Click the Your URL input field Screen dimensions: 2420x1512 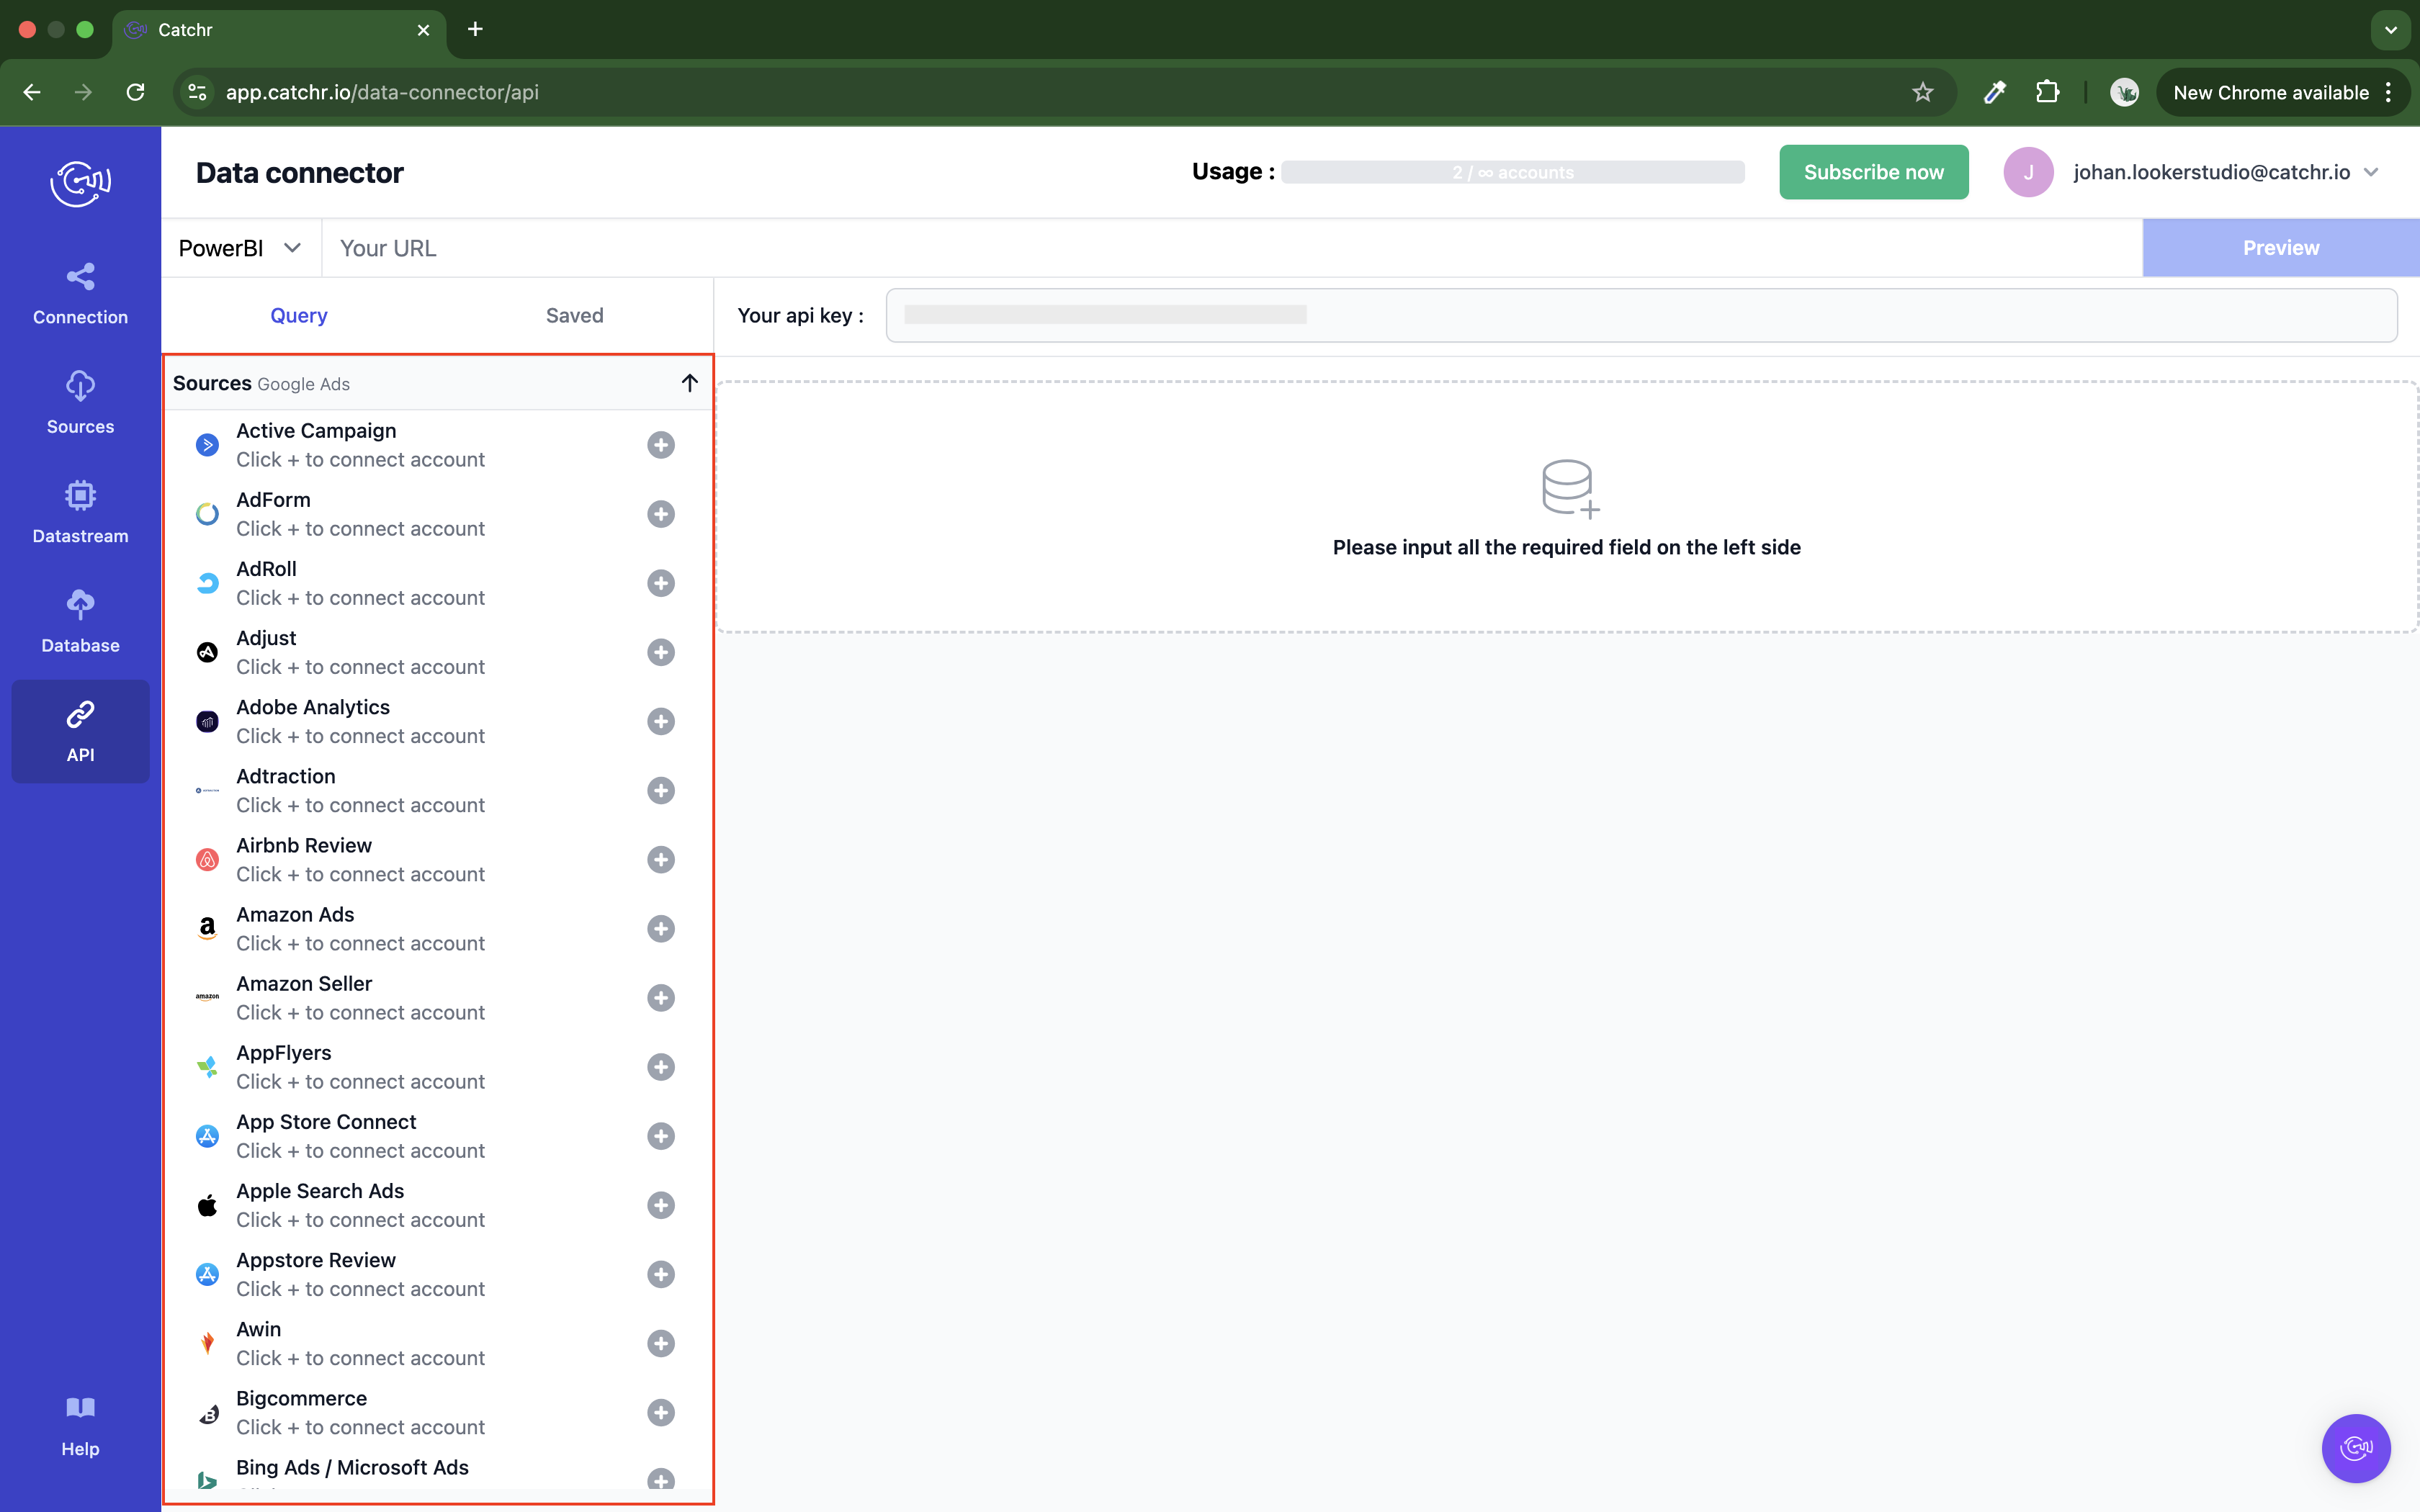[x=1232, y=248]
